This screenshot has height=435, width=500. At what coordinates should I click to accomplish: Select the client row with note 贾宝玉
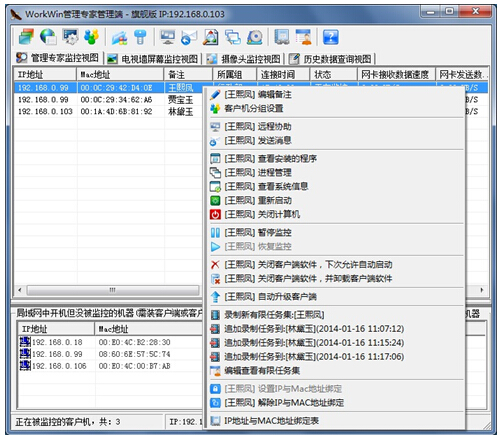pos(109,100)
